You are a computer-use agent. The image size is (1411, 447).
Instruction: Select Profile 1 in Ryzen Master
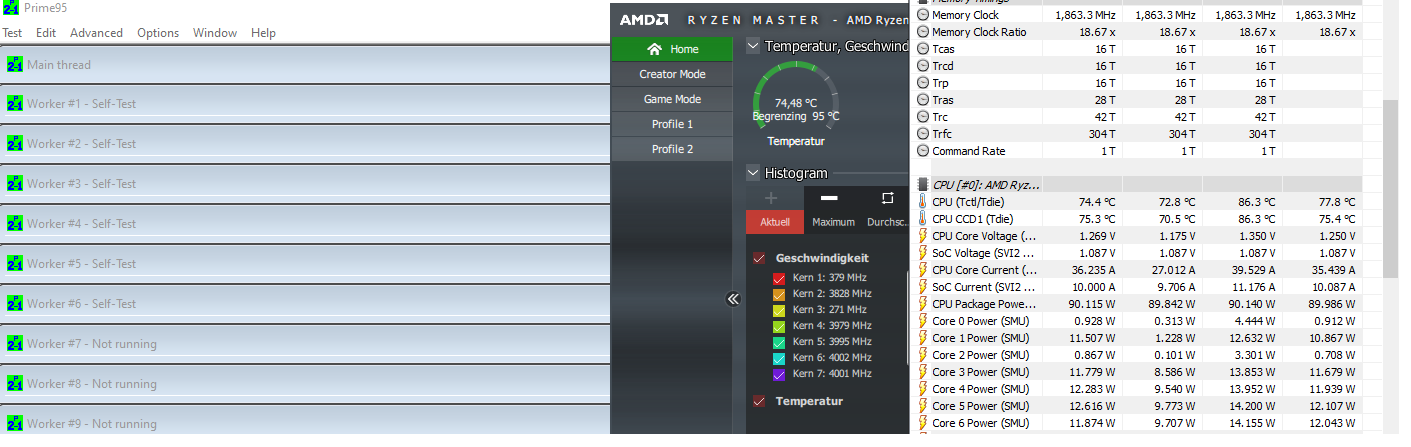coord(672,124)
